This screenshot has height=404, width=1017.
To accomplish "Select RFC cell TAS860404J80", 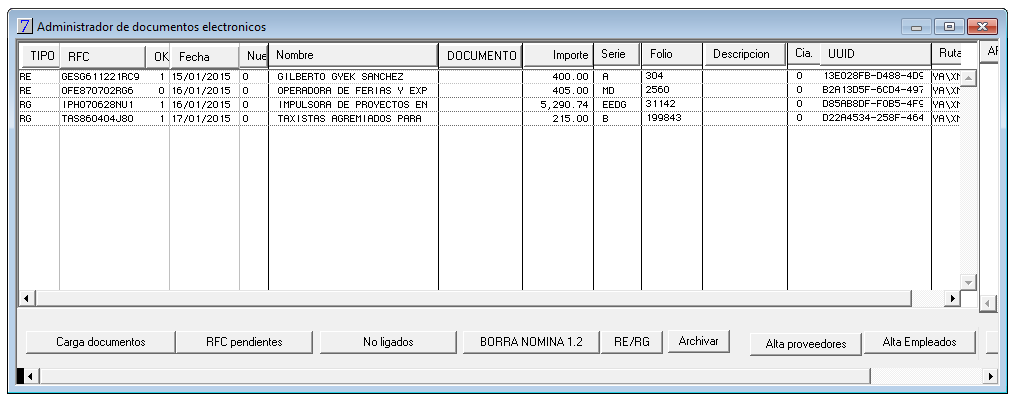I will point(97,119).
